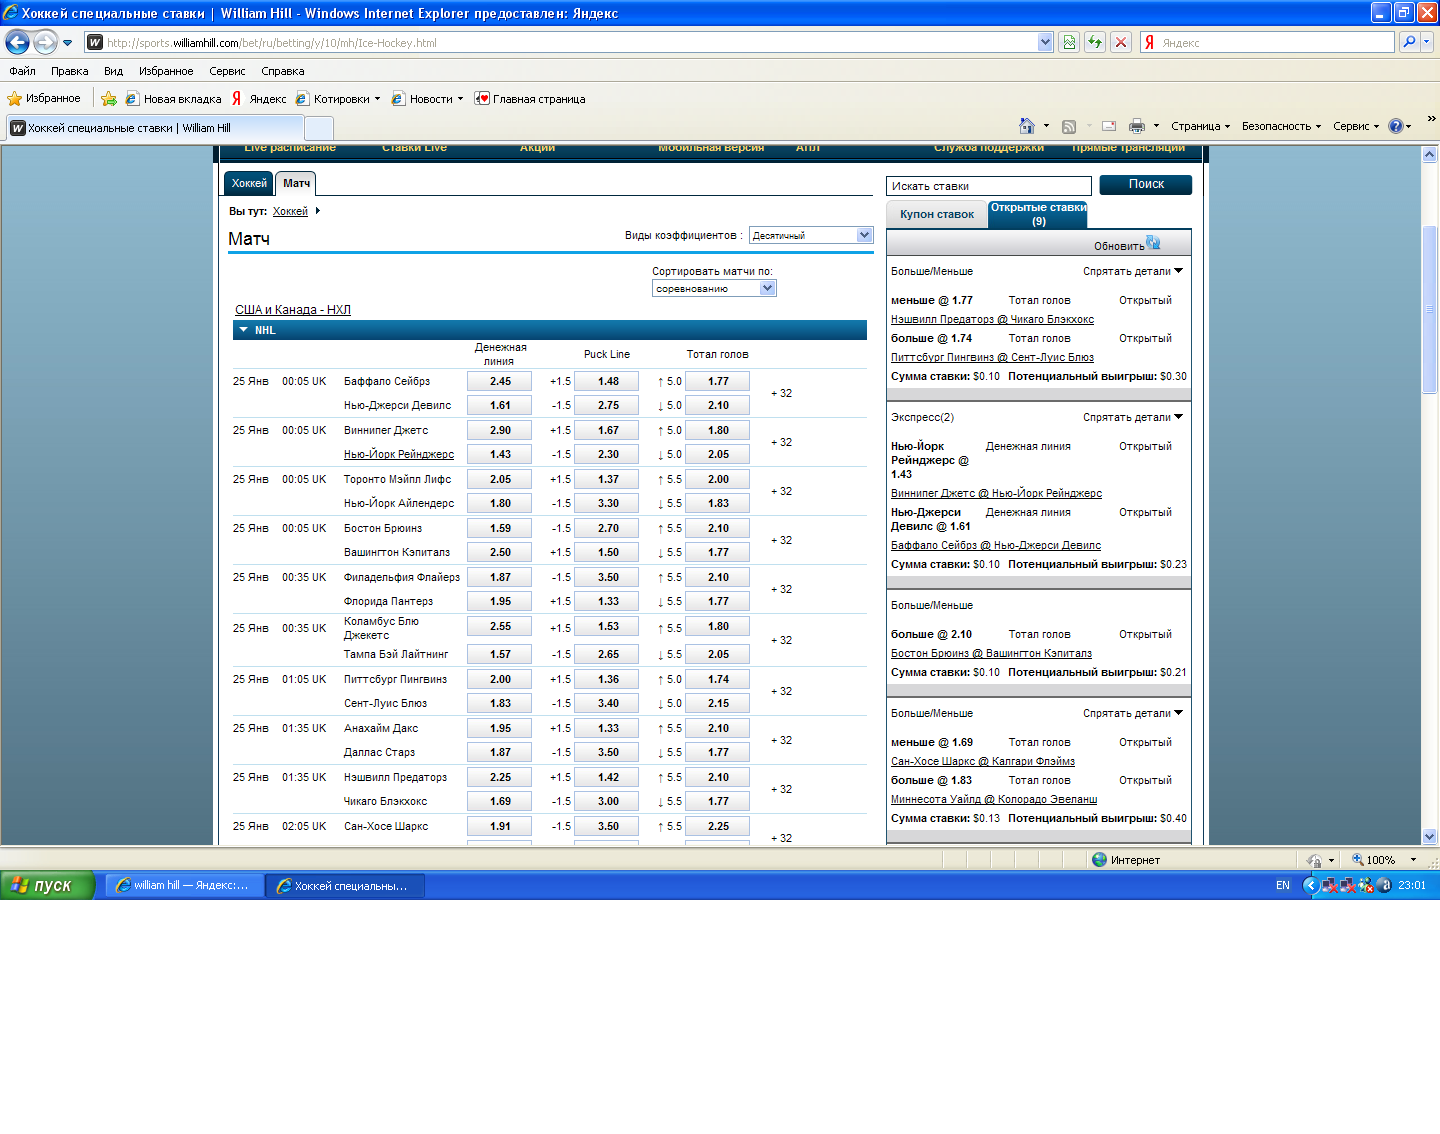This screenshot has height=1134, width=1440.
Task: Click the Help question mark icon
Action: 1396,126
